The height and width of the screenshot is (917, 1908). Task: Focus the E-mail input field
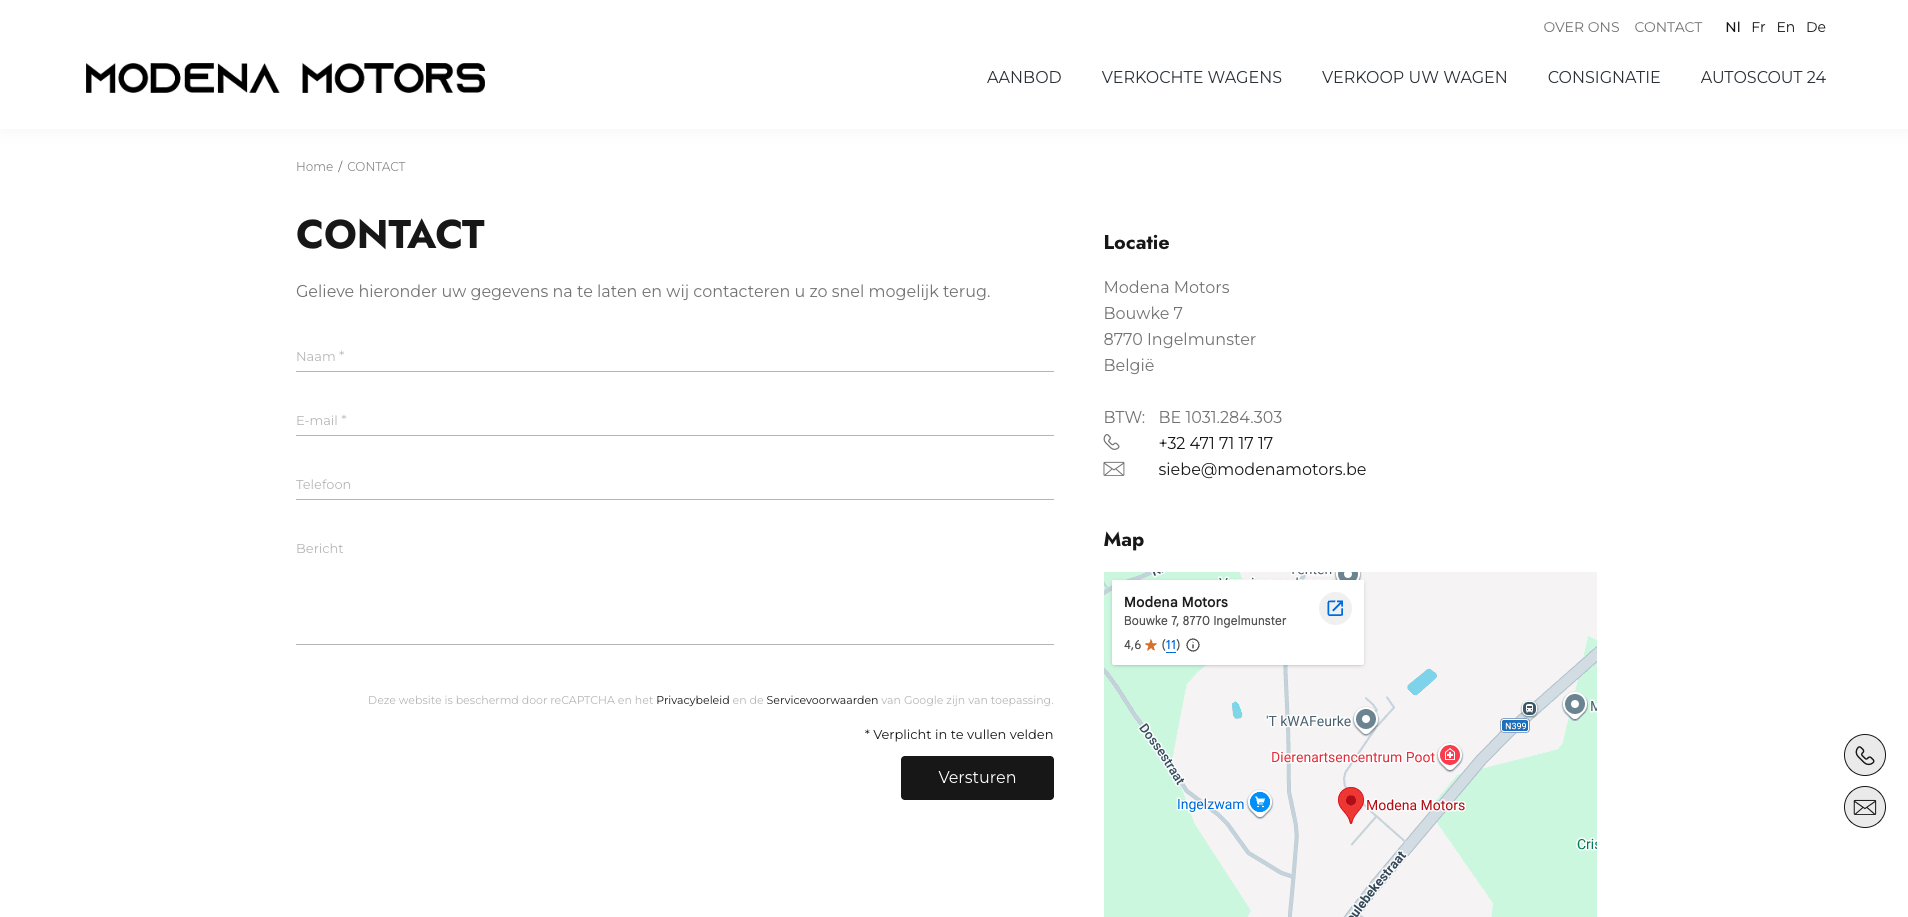pyautogui.click(x=675, y=420)
